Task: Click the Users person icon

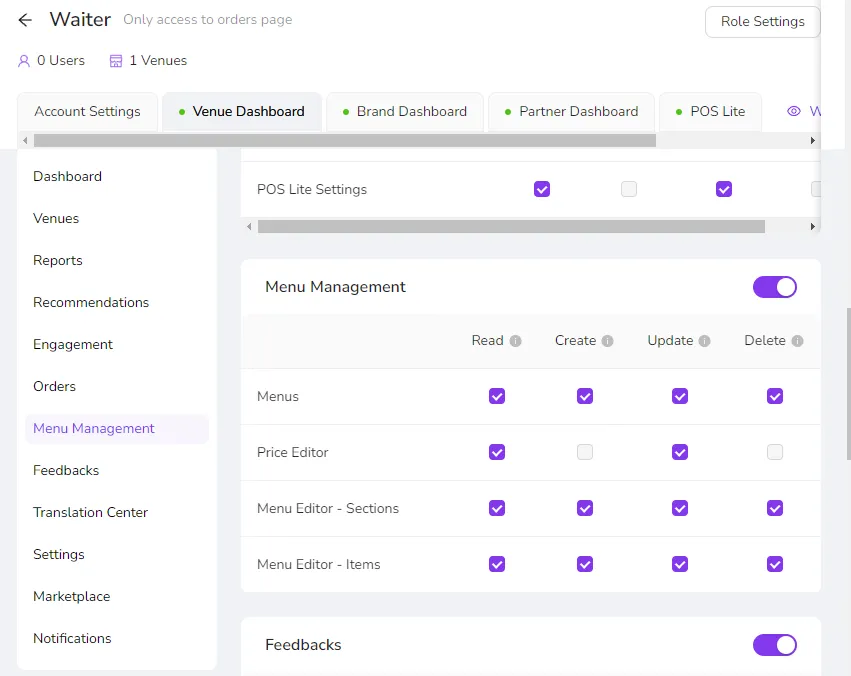Action: tap(24, 61)
